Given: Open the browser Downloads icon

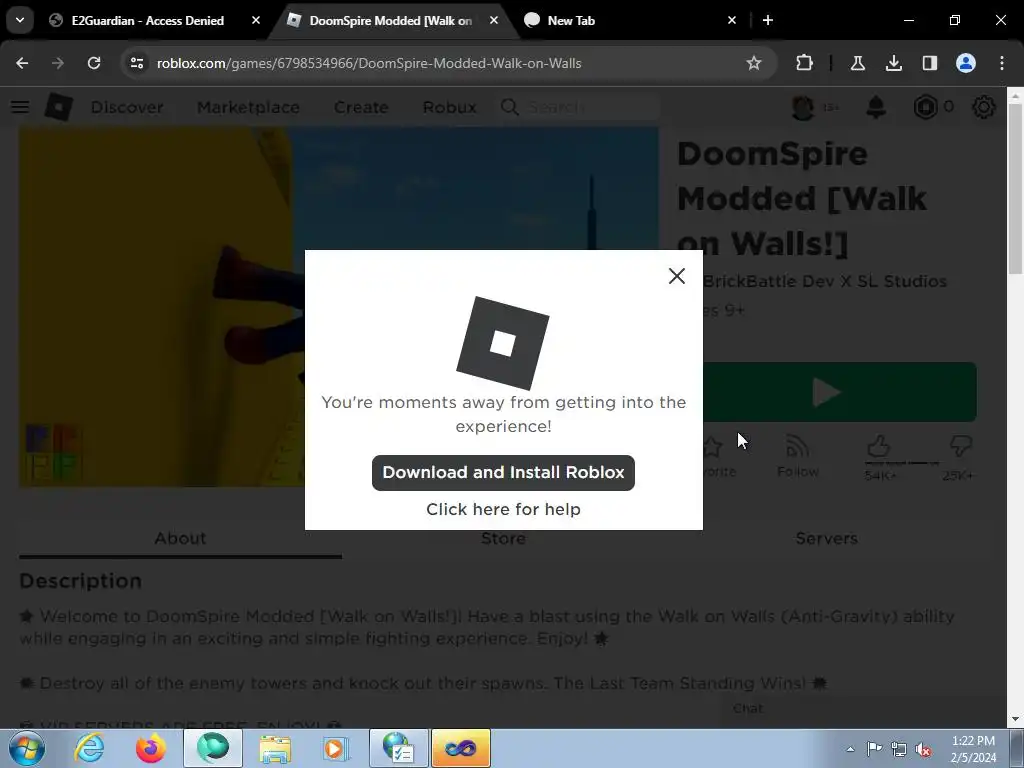Looking at the screenshot, I should (x=893, y=63).
